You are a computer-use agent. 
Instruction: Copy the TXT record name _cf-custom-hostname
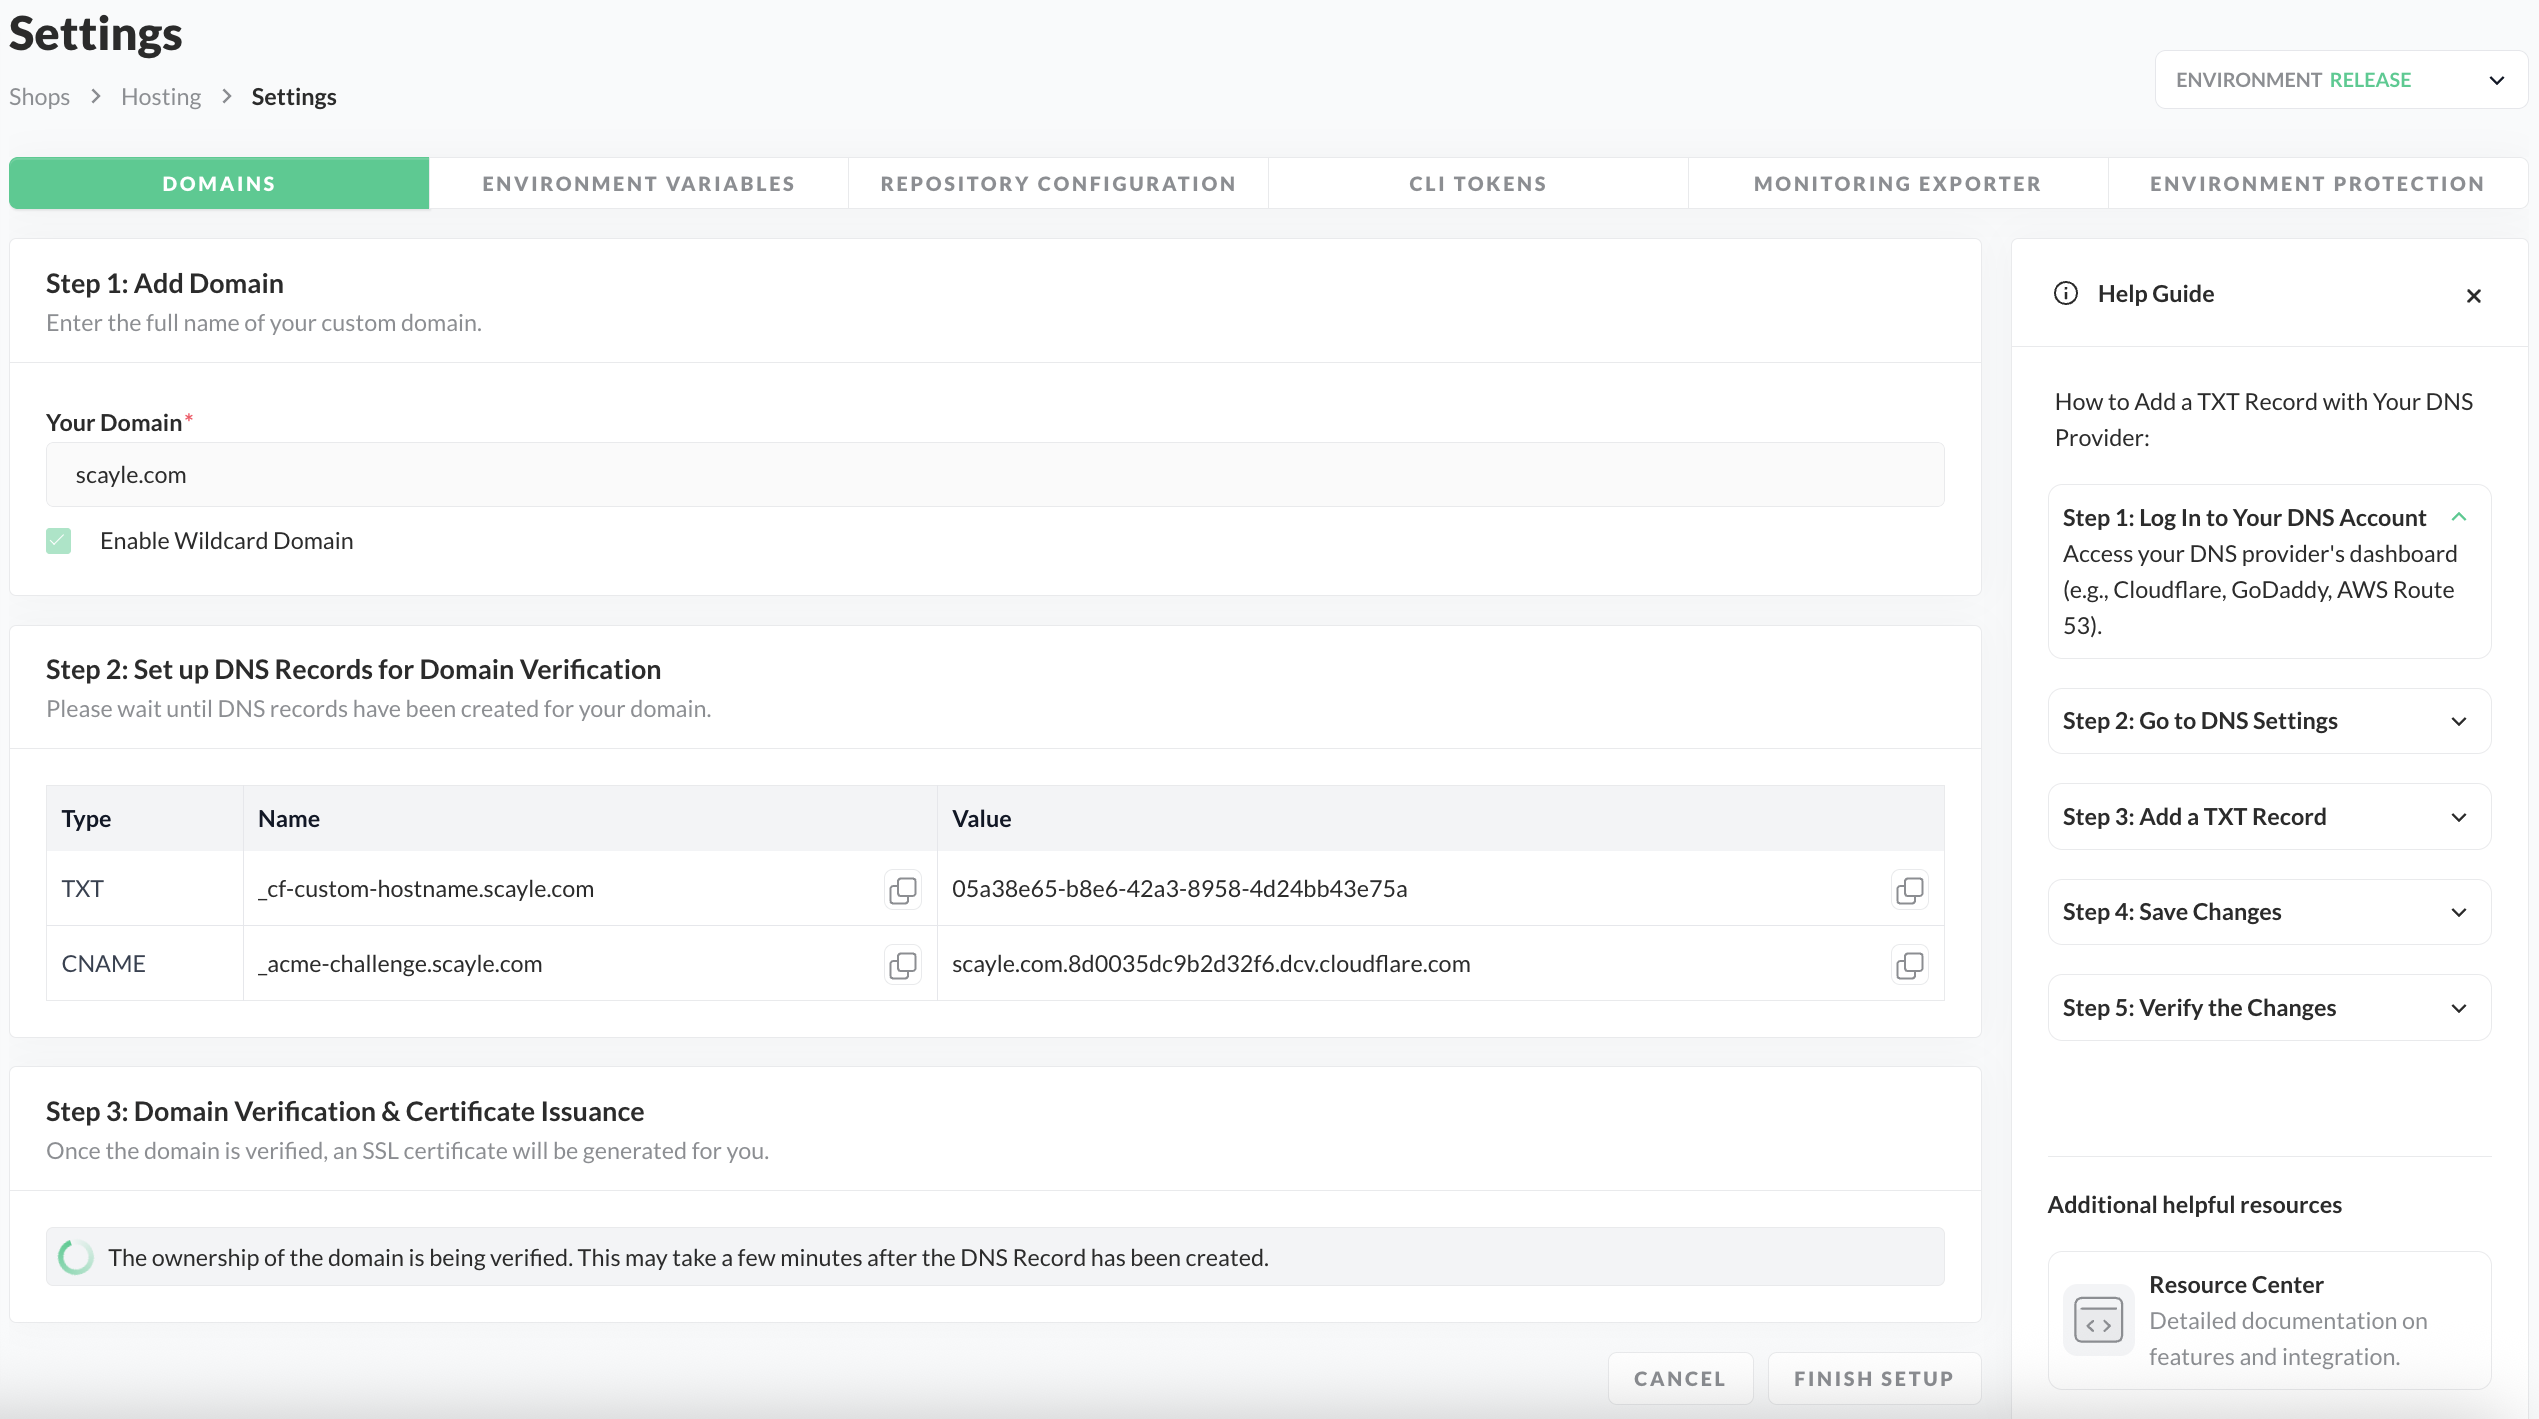[x=902, y=889]
